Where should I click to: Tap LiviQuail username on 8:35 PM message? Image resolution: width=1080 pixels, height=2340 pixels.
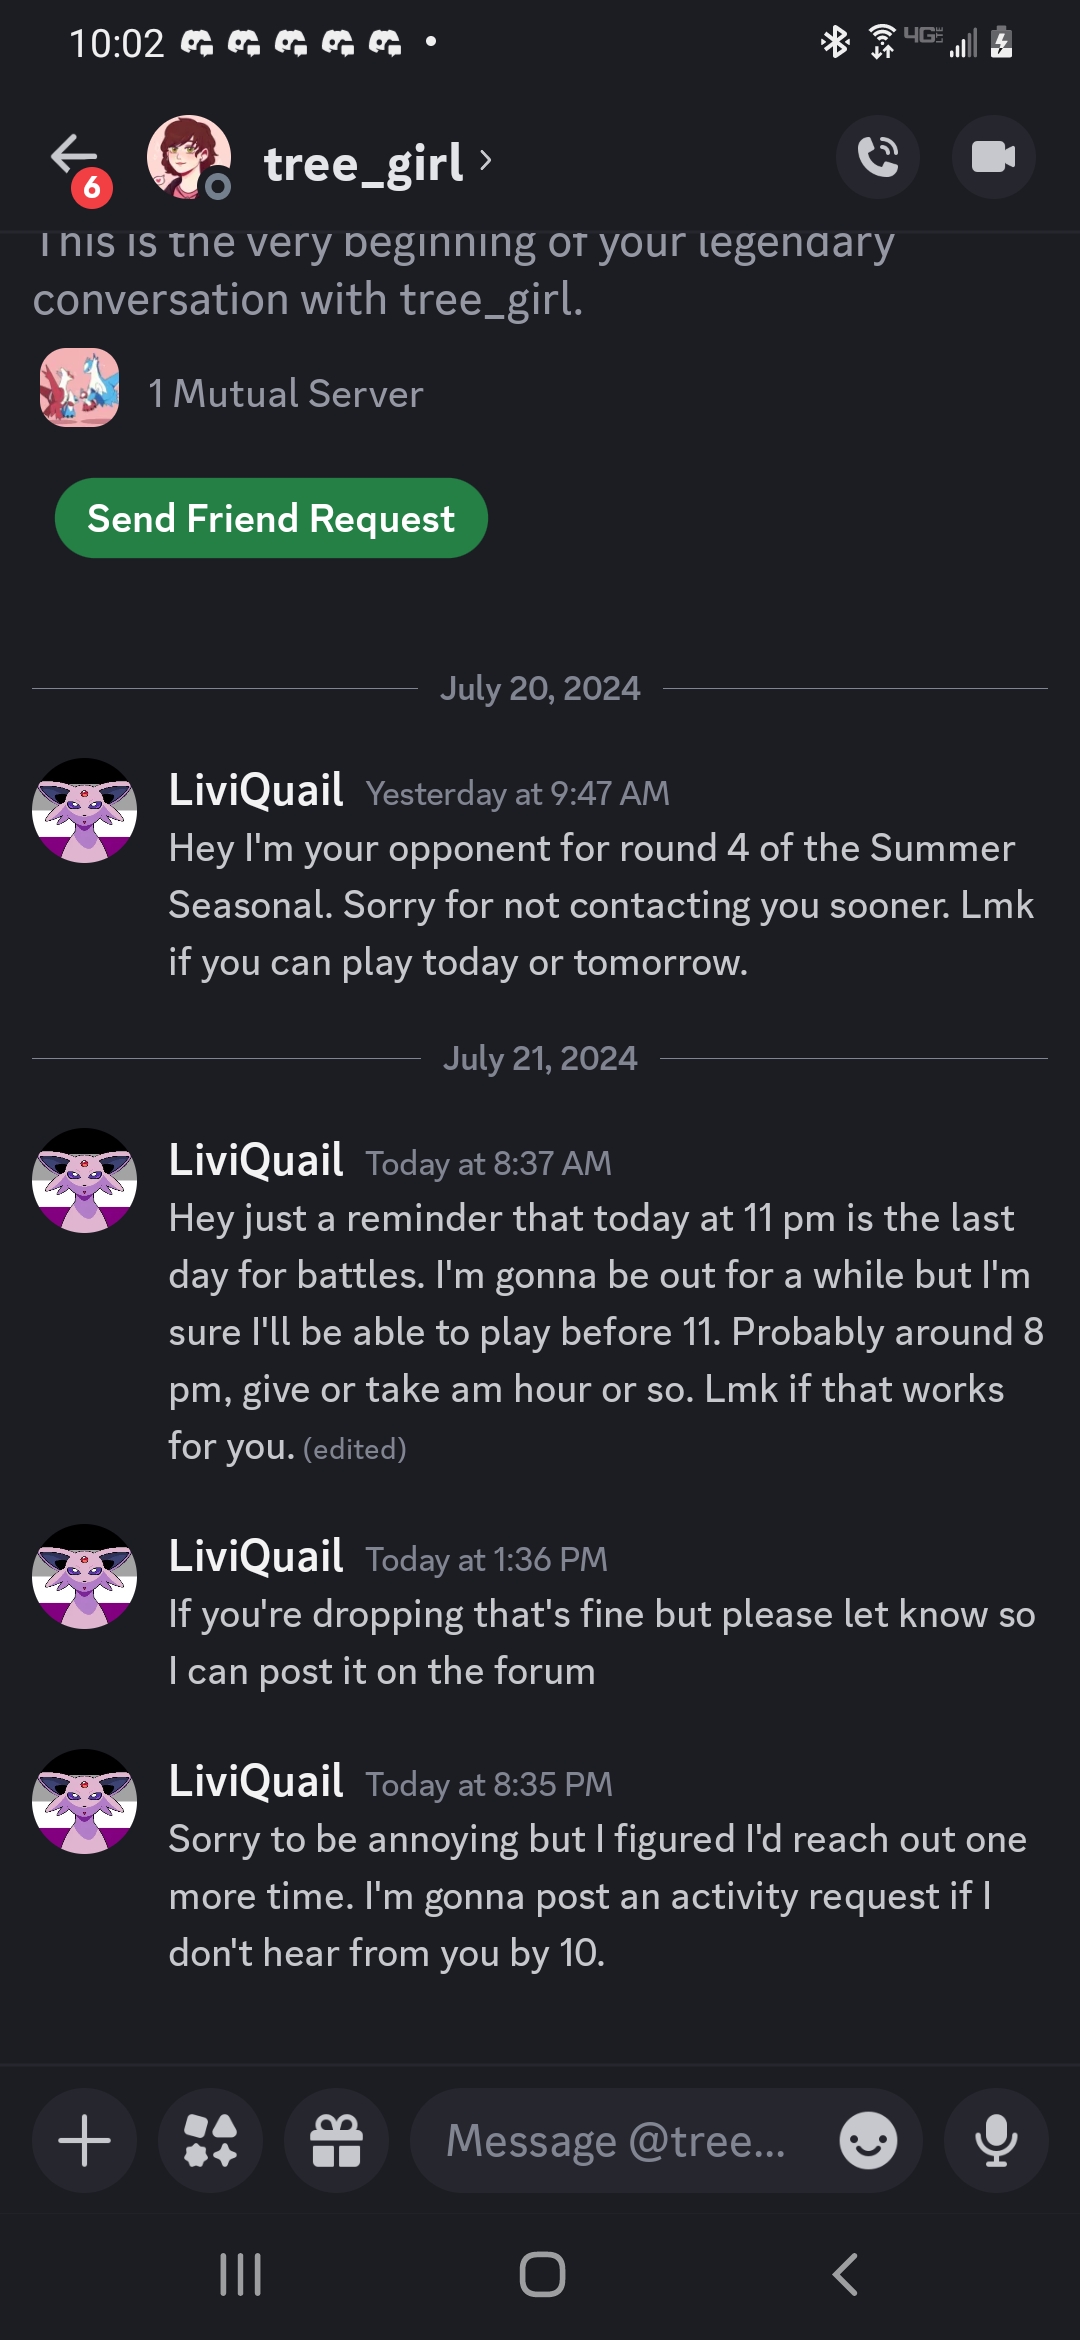pyautogui.click(x=256, y=1781)
